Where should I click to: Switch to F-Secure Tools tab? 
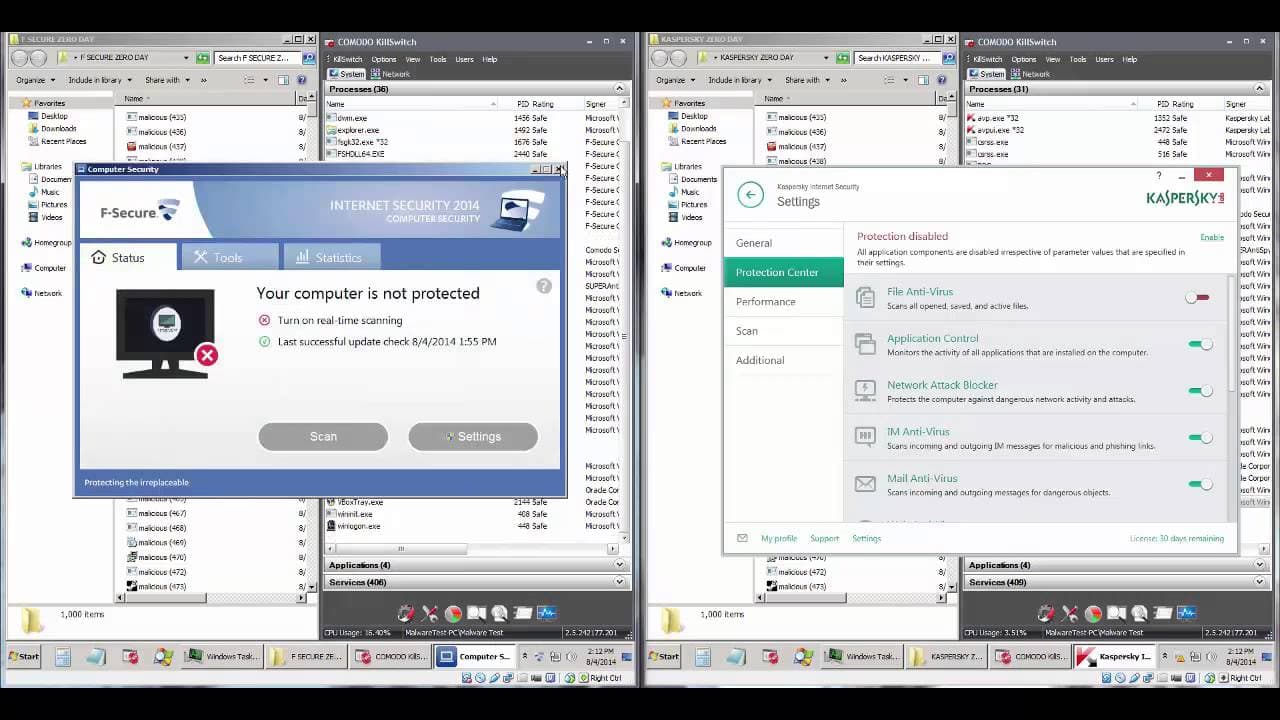[228, 257]
